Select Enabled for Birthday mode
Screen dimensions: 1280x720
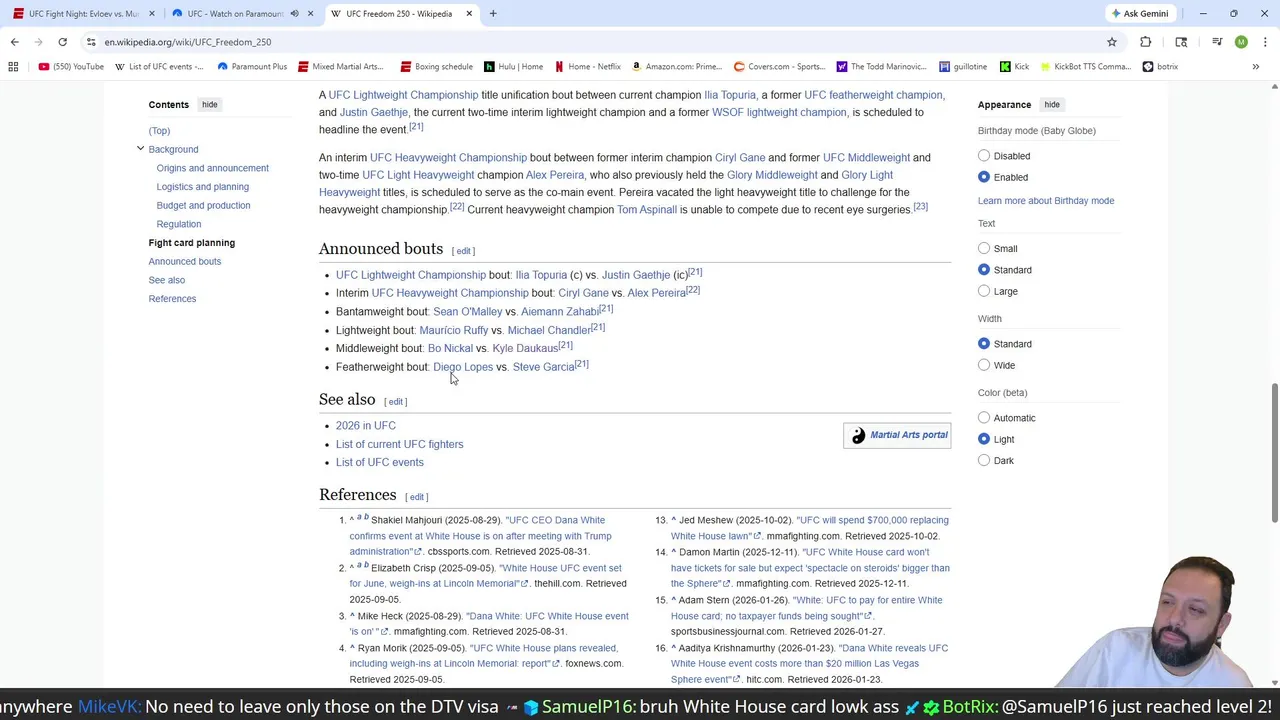coord(984,177)
